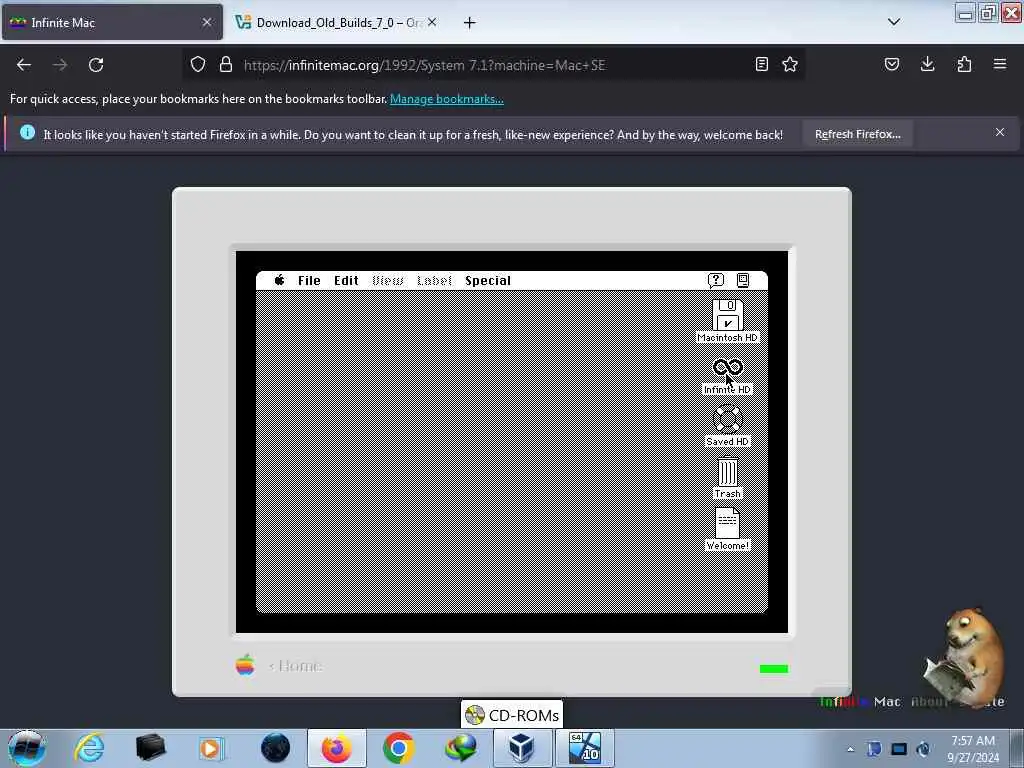Open the Save to Pocket icon
The image size is (1024, 768).
tap(891, 65)
